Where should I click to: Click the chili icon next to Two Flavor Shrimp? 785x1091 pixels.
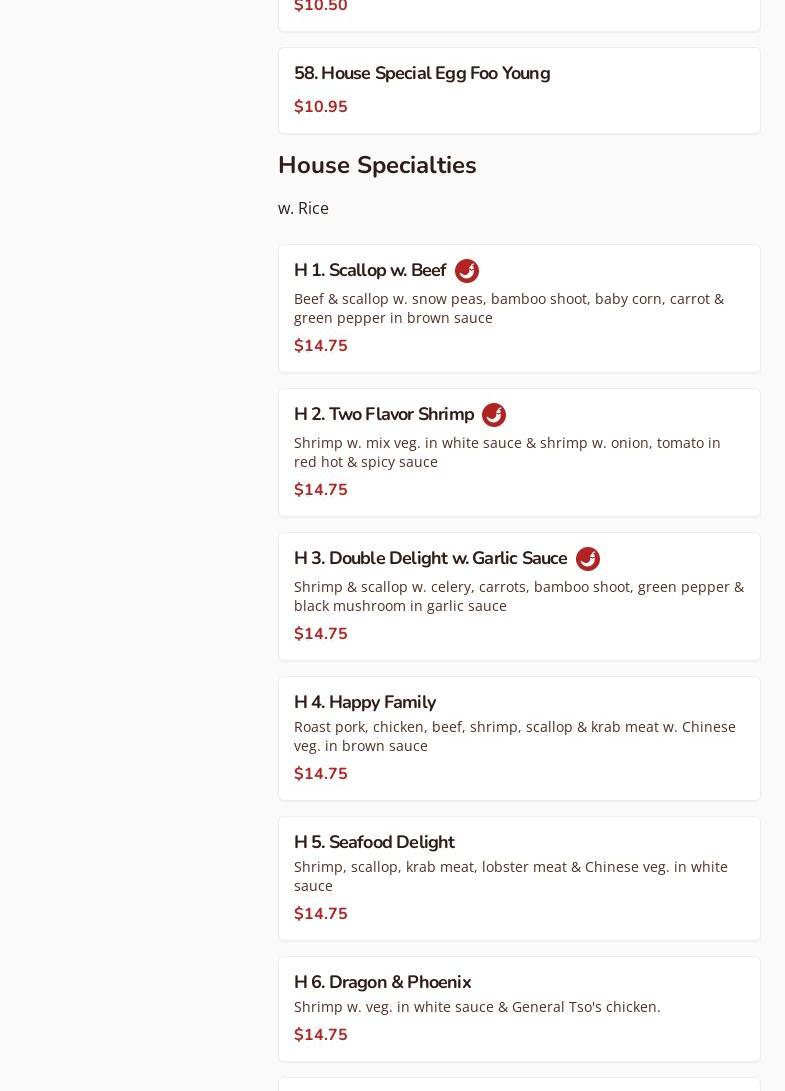(494, 415)
